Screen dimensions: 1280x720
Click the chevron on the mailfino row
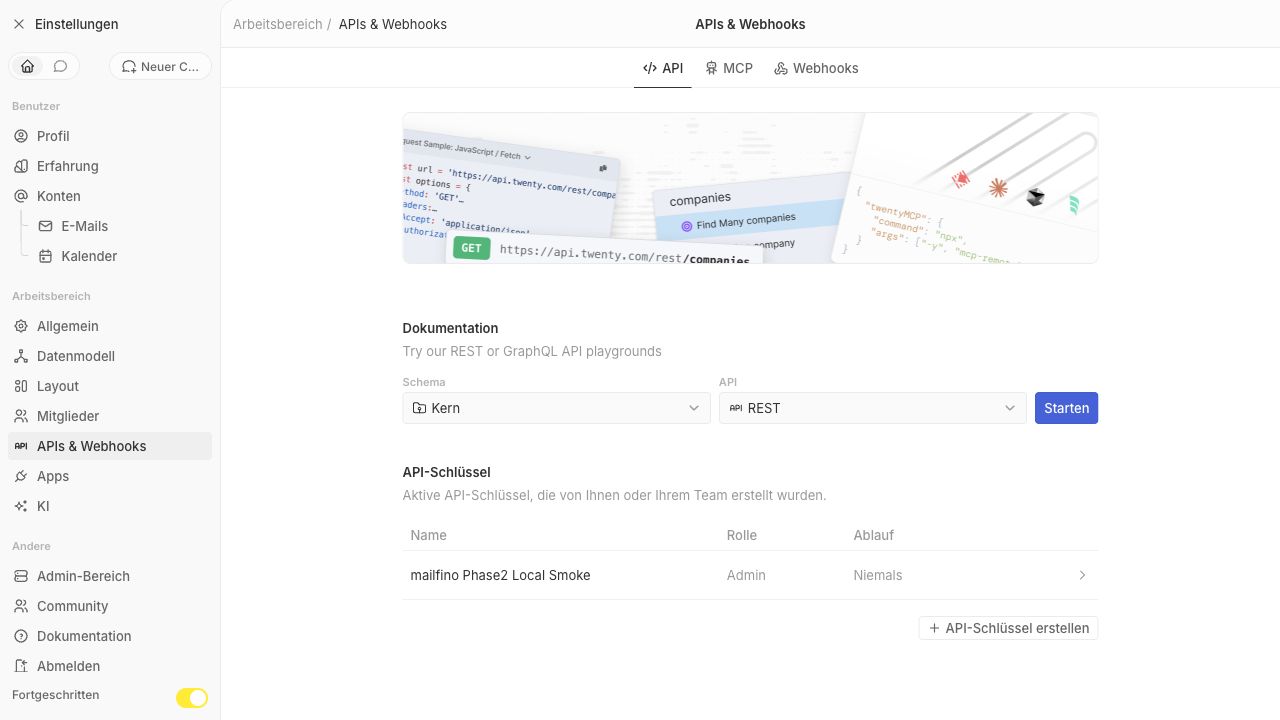(x=1082, y=575)
